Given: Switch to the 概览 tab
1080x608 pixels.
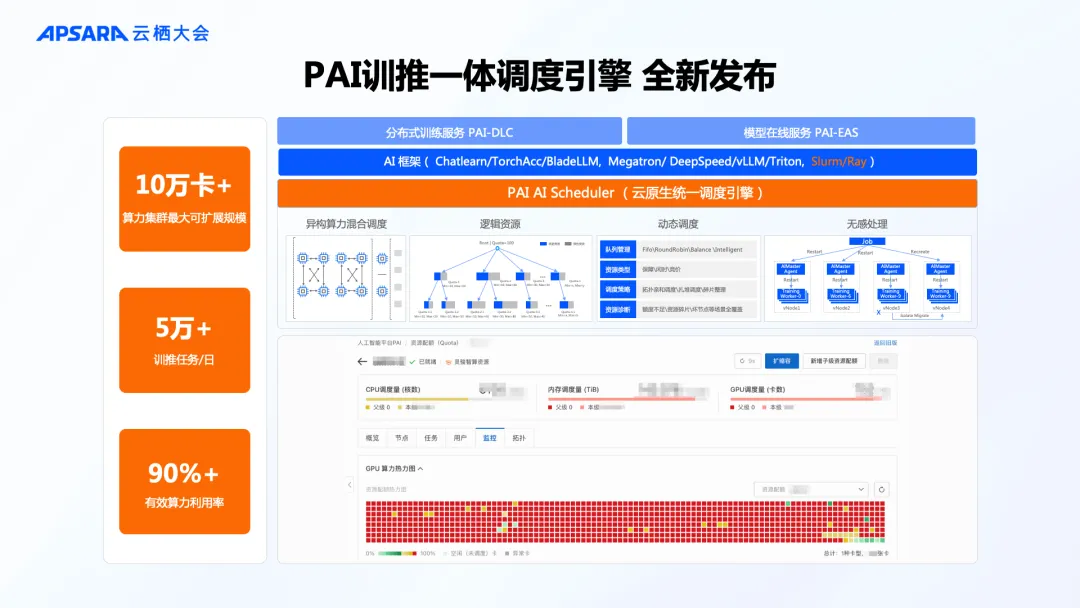Looking at the screenshot, I should point(373,438).
